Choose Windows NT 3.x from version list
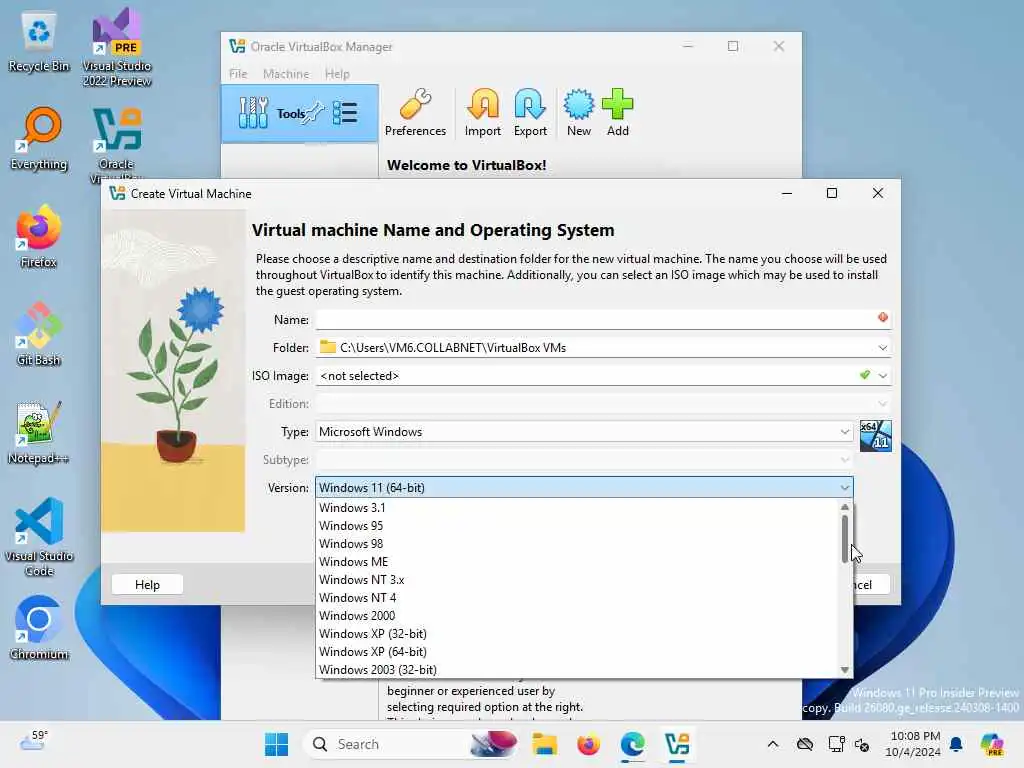 tap(577, 580)
